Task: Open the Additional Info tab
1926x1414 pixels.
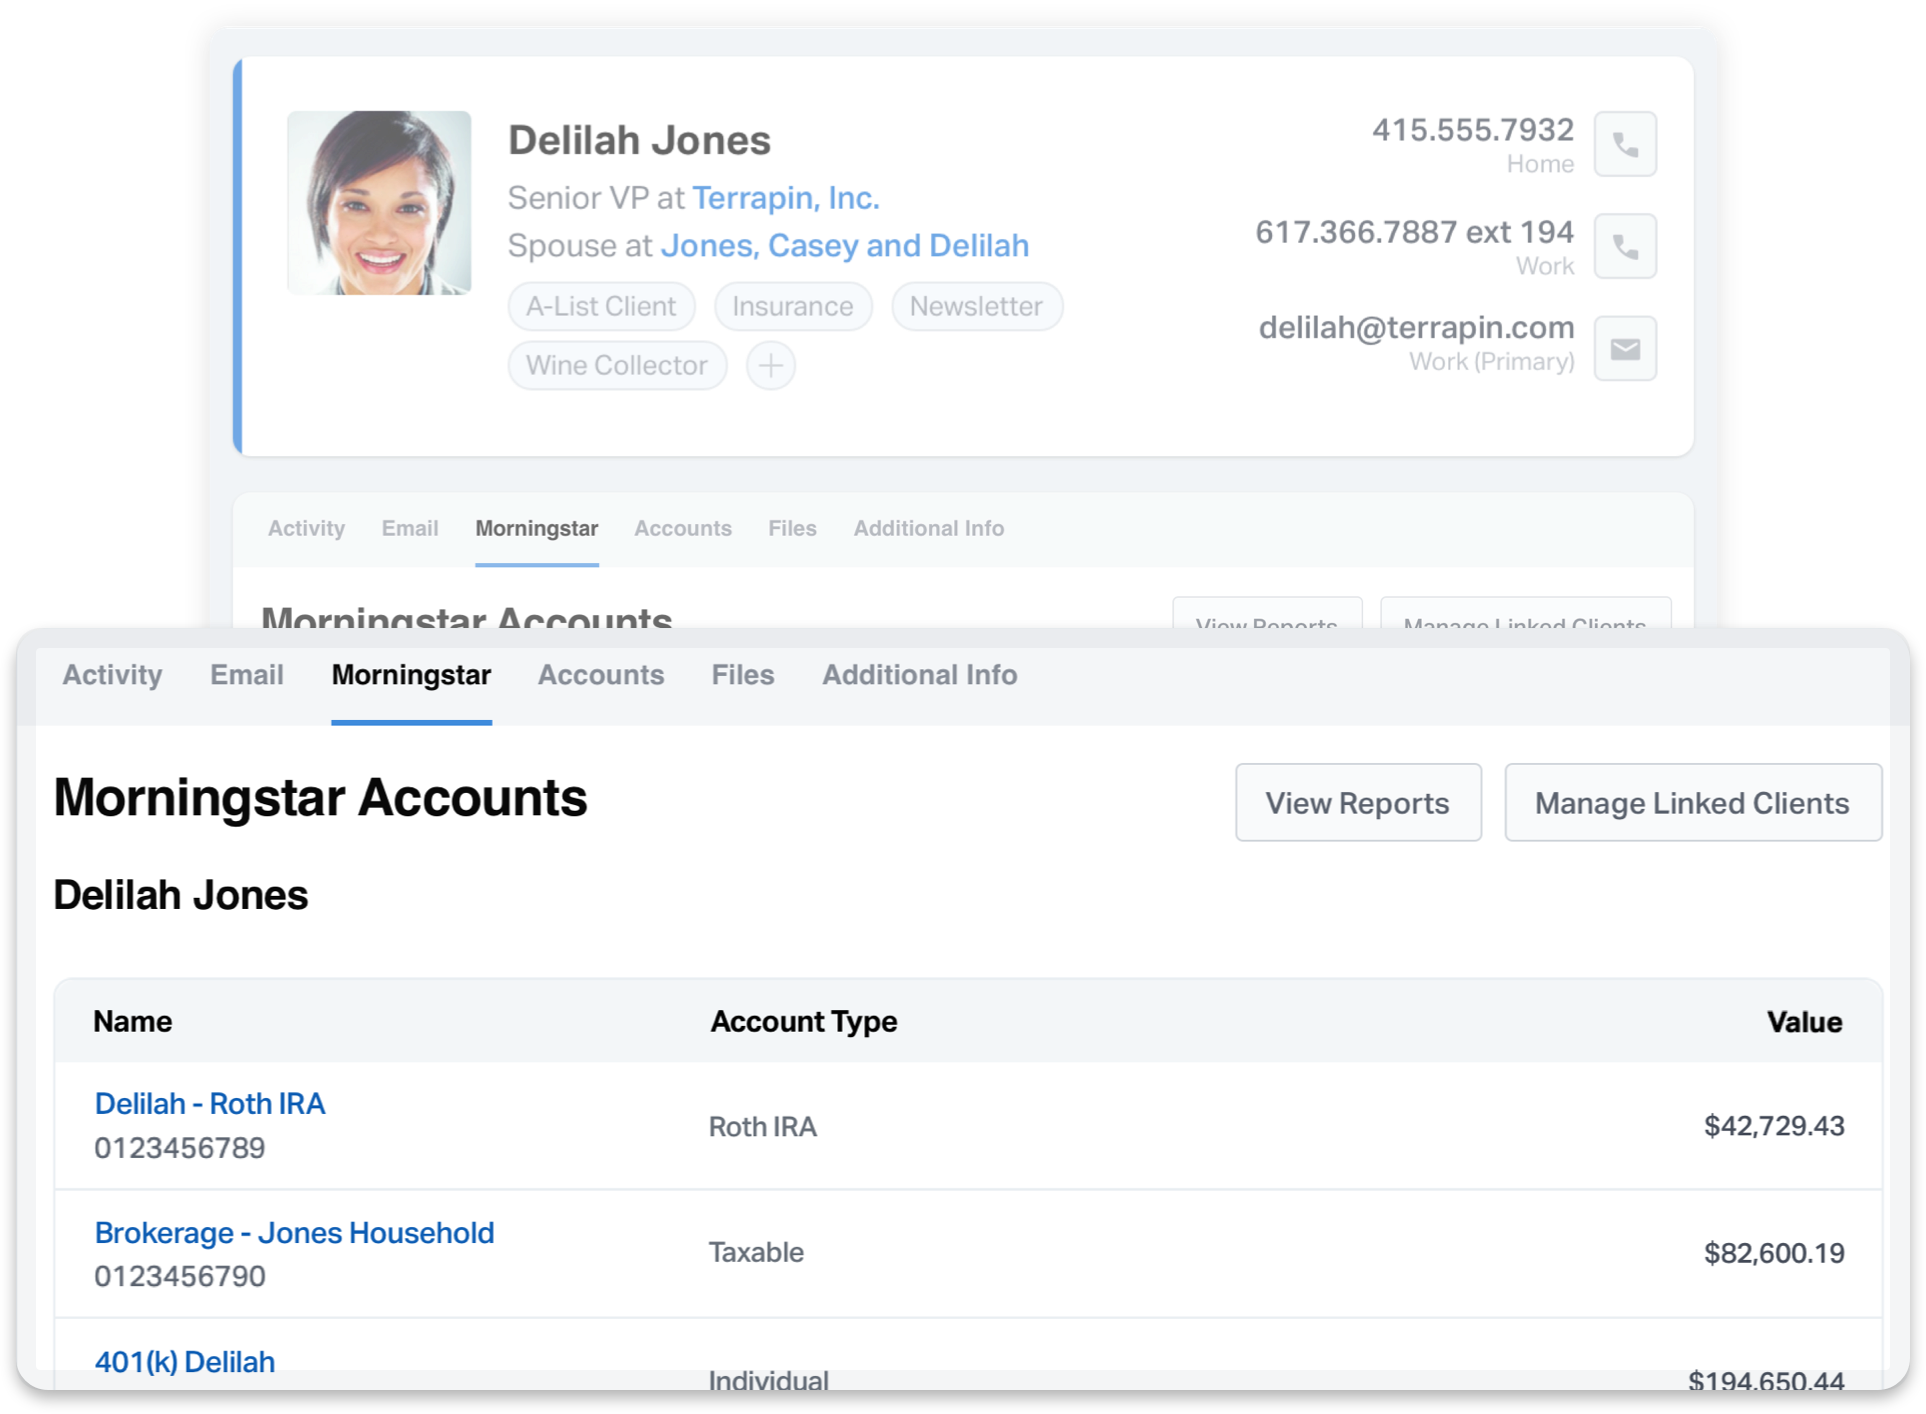Action: pos(919,675)
